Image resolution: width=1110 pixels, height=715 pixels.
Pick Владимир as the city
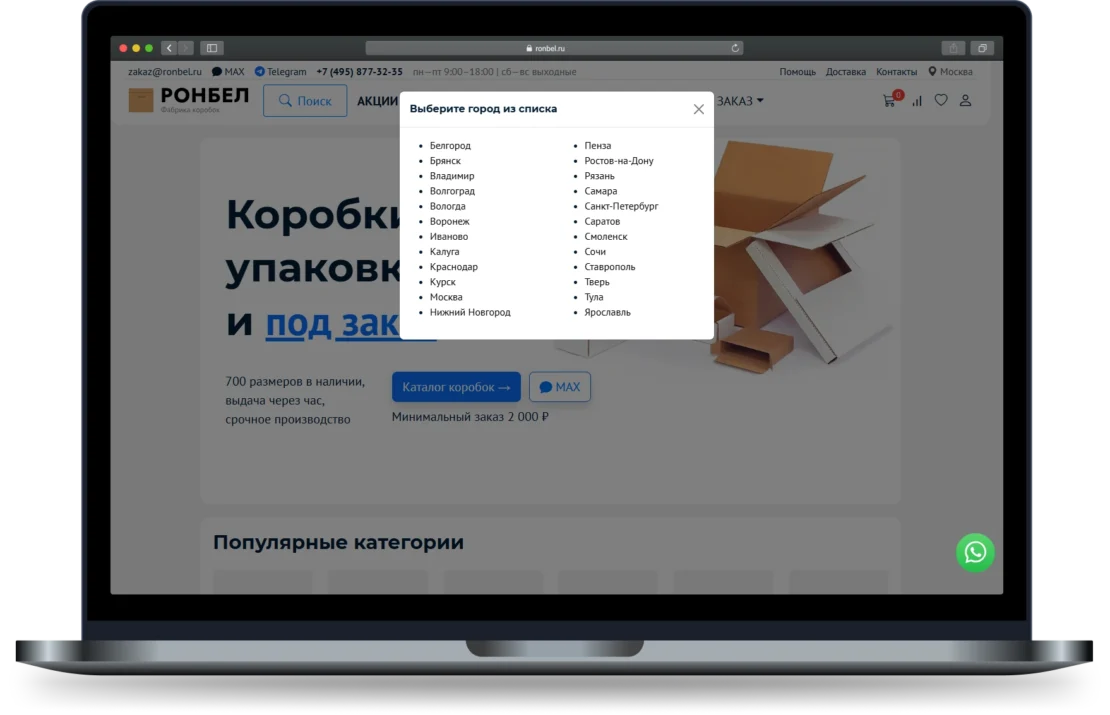tap(452, 176)
